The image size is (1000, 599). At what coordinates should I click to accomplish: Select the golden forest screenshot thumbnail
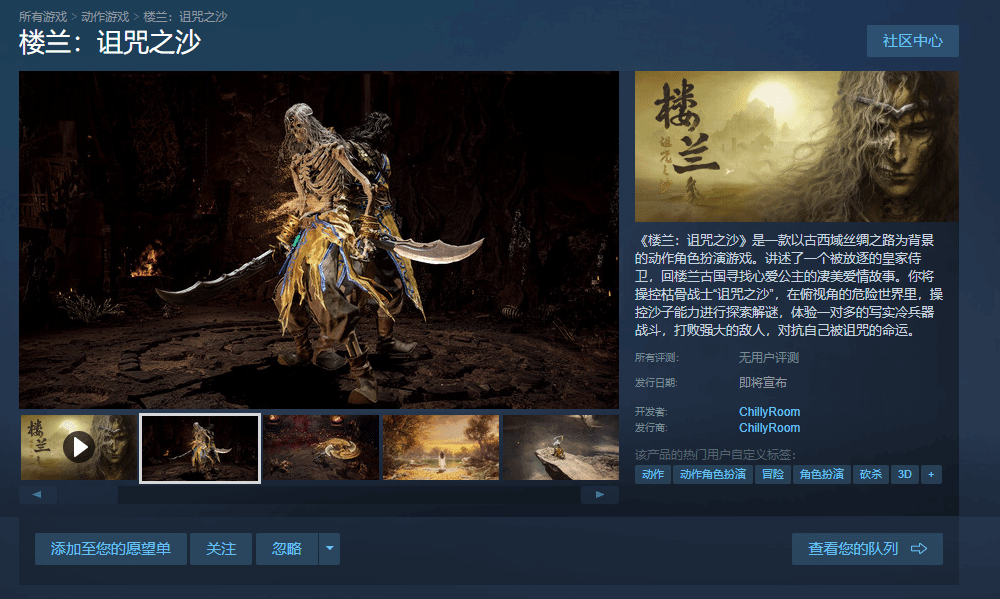[x=440, y=447]
